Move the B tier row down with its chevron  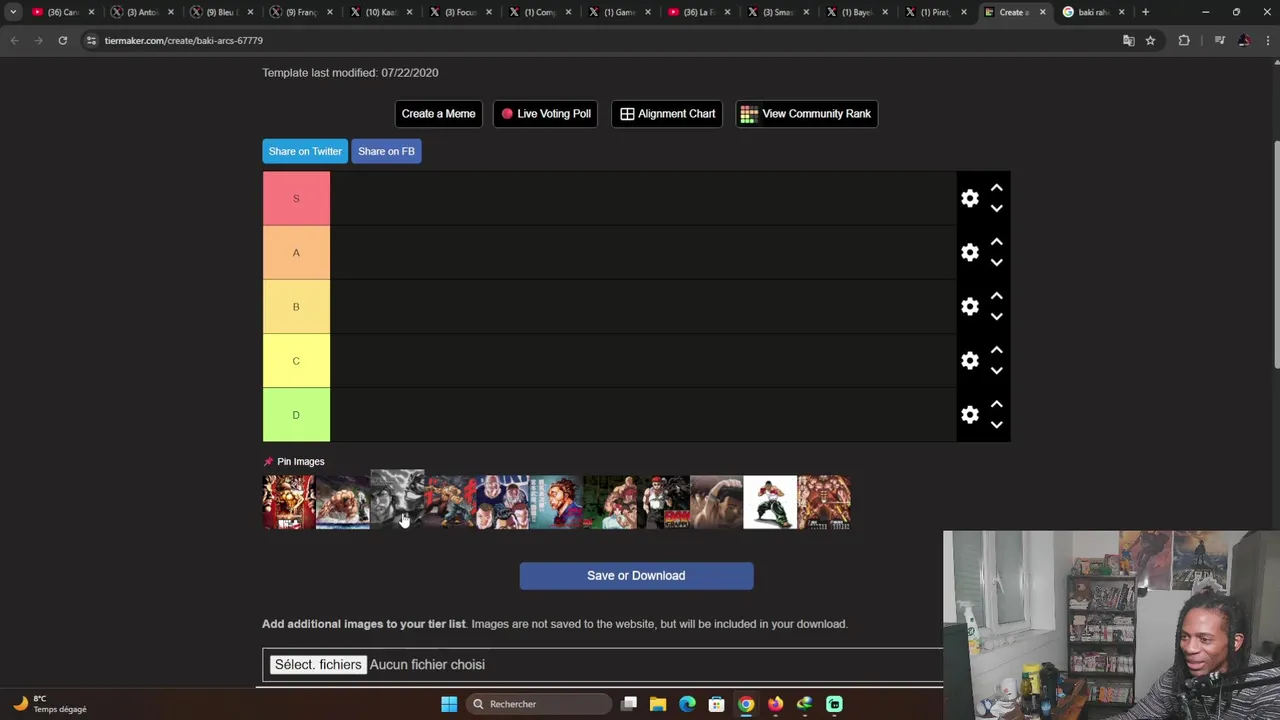pos(996,316)
